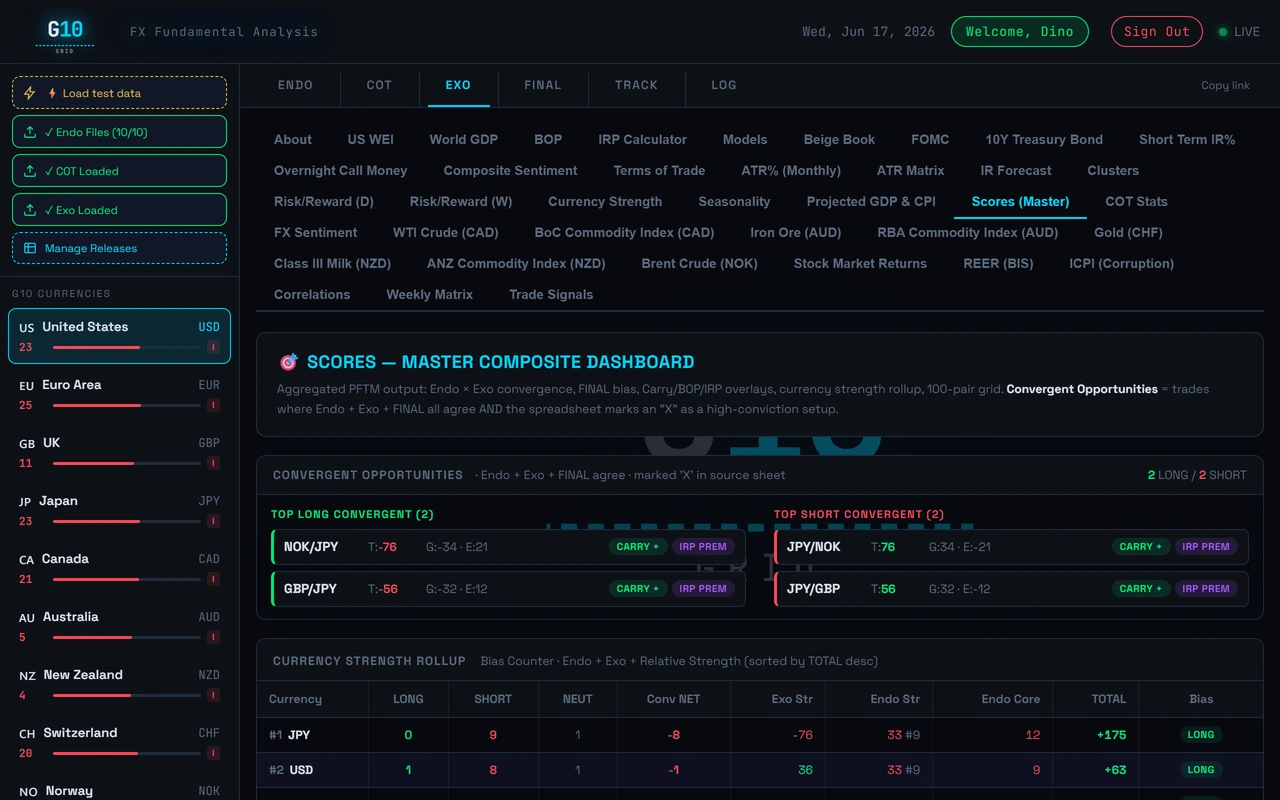
Task: Click the target icon beside Scores dashboard title
Action: (x=288, y=362)
